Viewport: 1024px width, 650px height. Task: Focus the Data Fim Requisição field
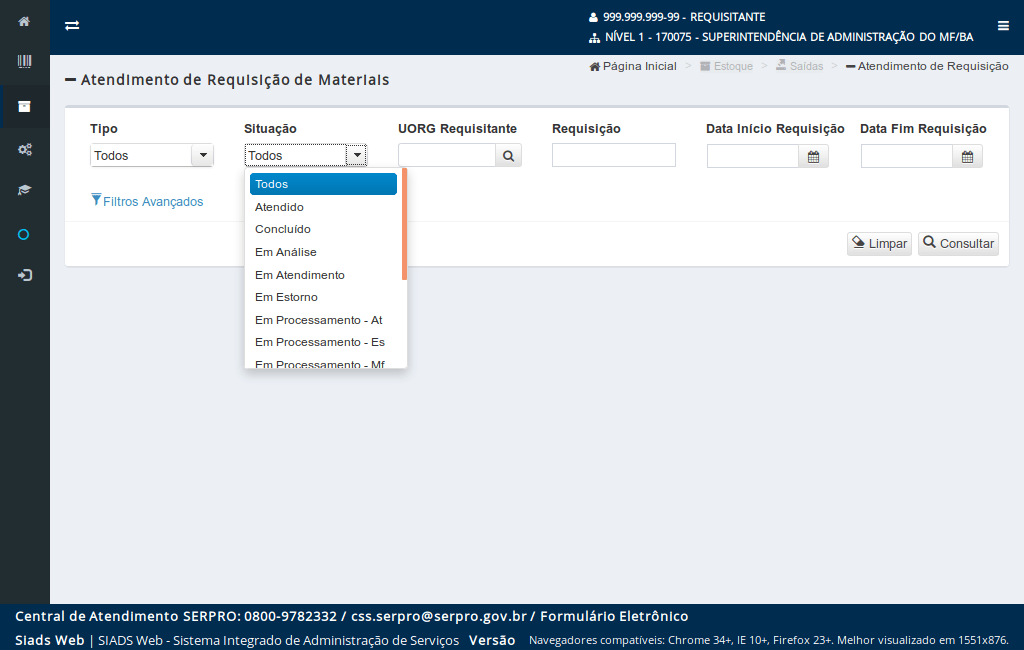[907, 157]
